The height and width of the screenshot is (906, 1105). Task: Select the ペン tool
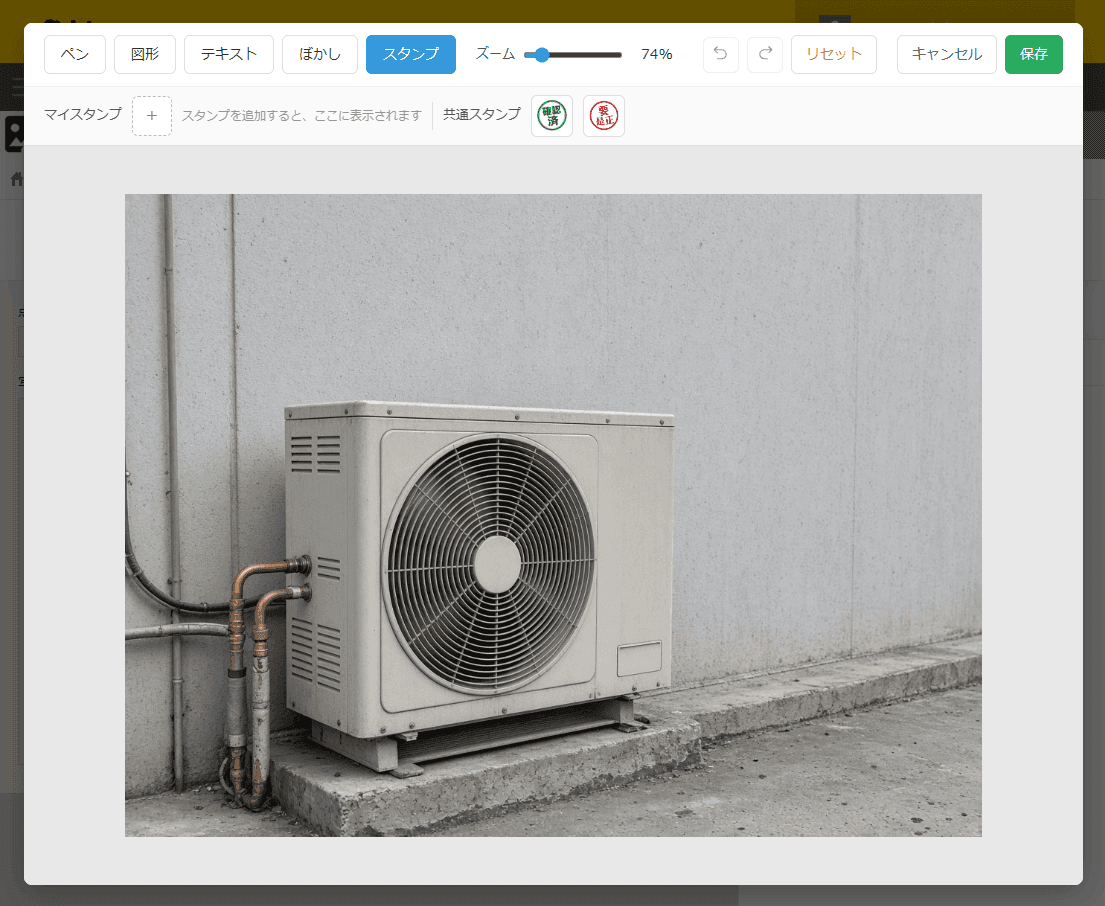coord(75,54)
